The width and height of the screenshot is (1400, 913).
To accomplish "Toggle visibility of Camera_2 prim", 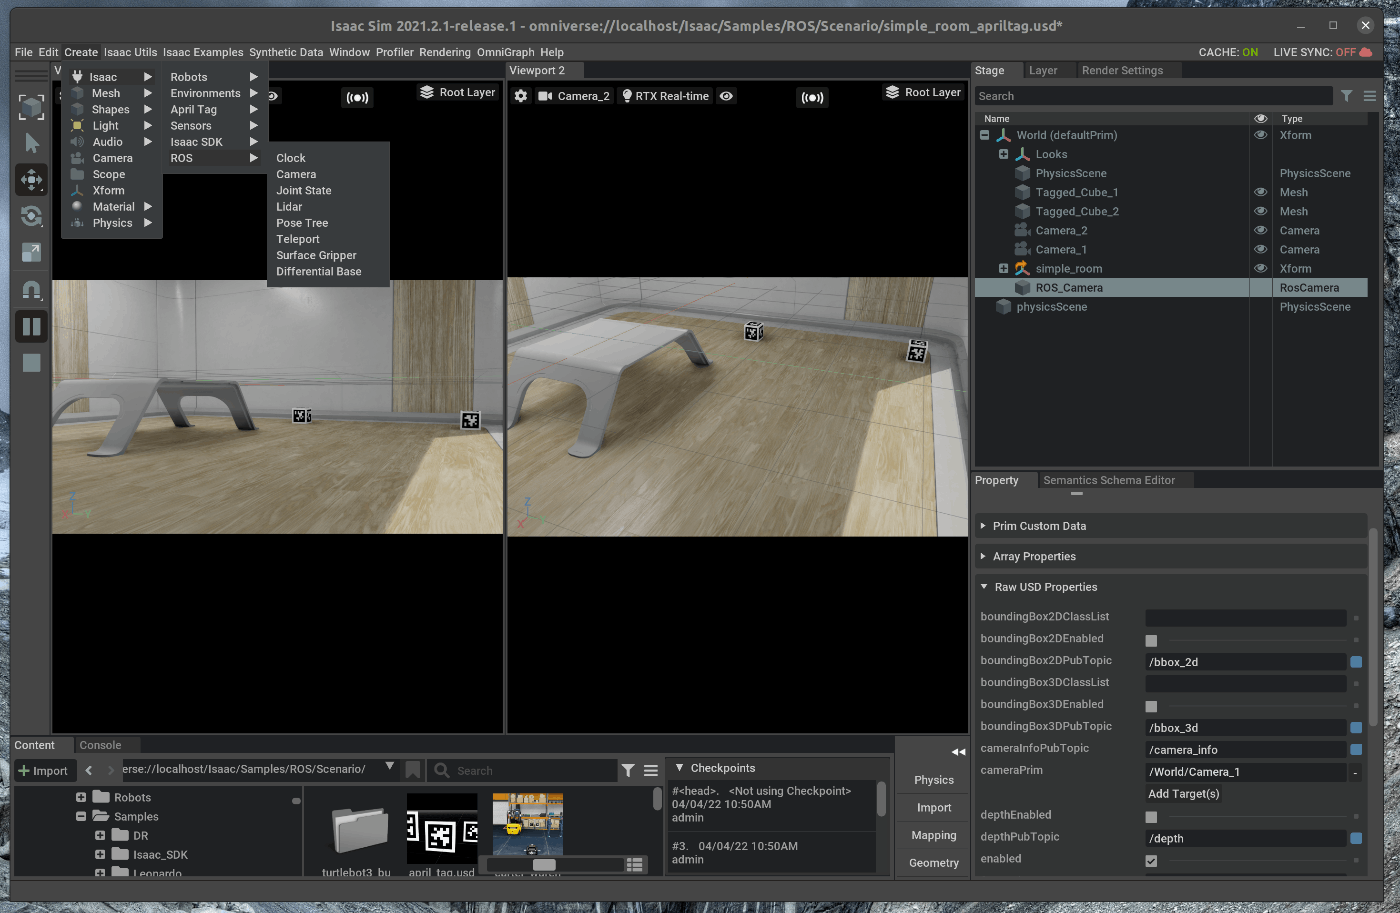I will [1261, 230].
